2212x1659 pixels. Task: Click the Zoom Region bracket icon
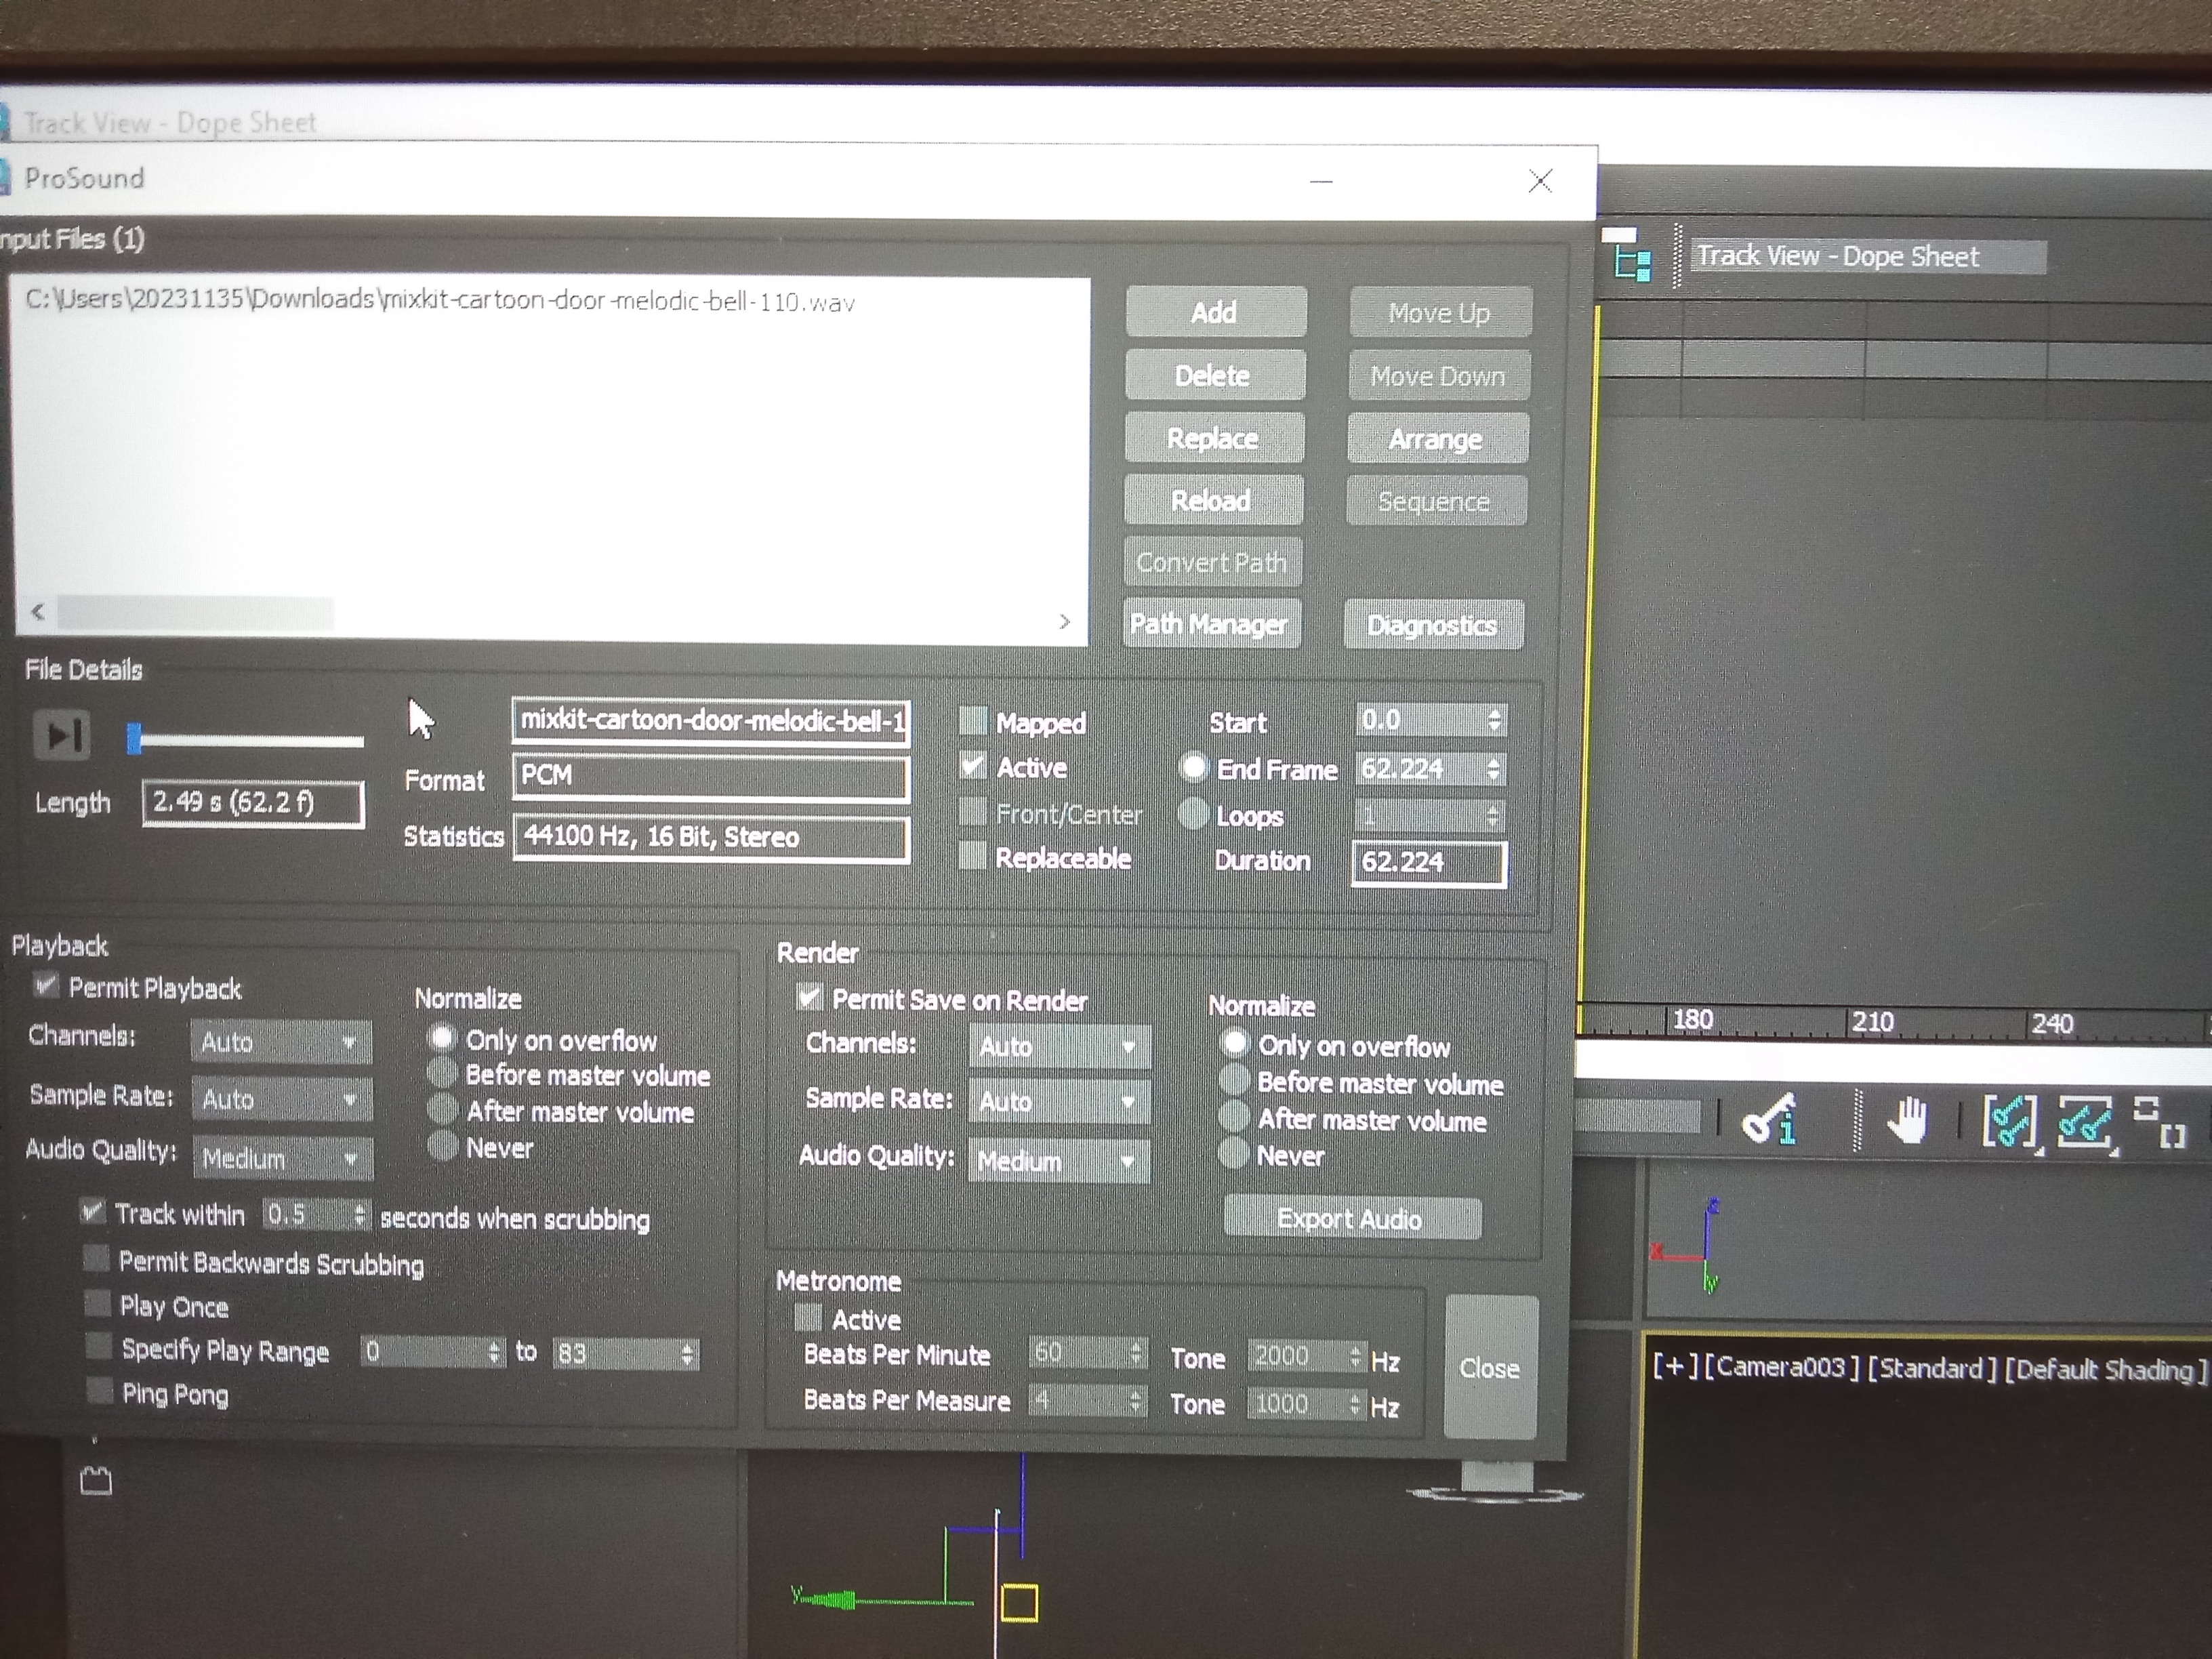pos(2158,1122)
